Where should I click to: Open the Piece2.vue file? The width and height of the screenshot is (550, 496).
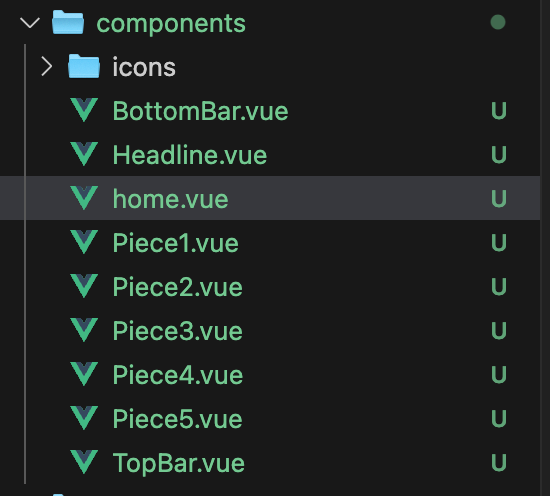tap(177, 287)
